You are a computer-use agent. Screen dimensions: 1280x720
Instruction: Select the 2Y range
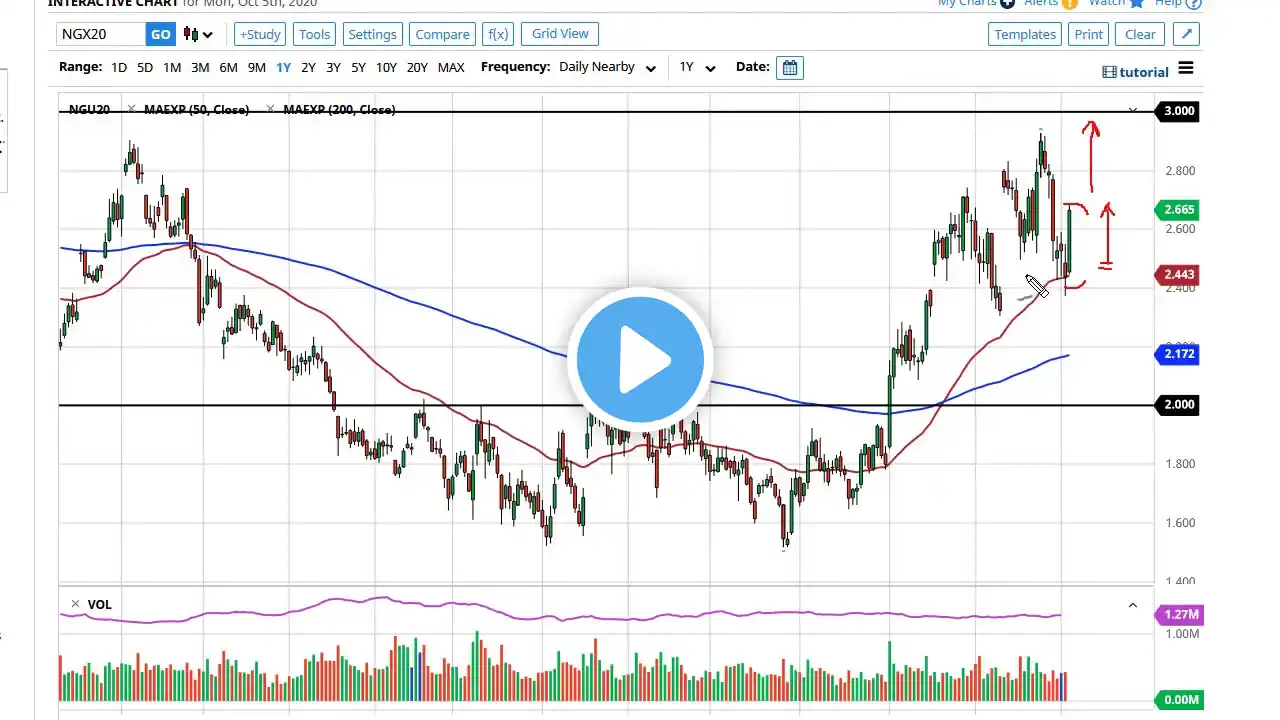[x=308, y=67]
